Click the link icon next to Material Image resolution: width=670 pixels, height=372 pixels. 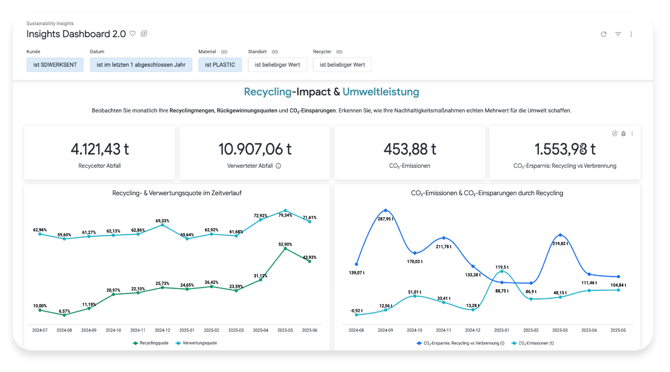(224, 52)
